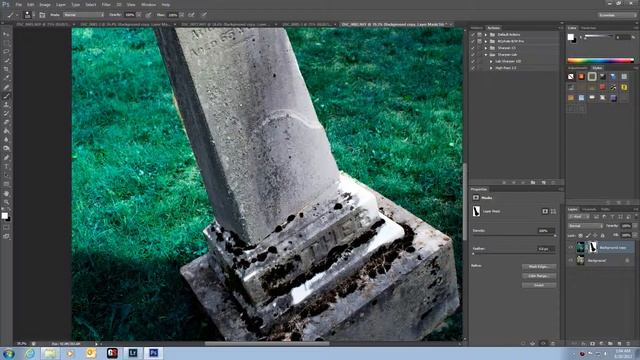Expand the Default Actions set
Viewport: 640px width, 360px height.
486,35
